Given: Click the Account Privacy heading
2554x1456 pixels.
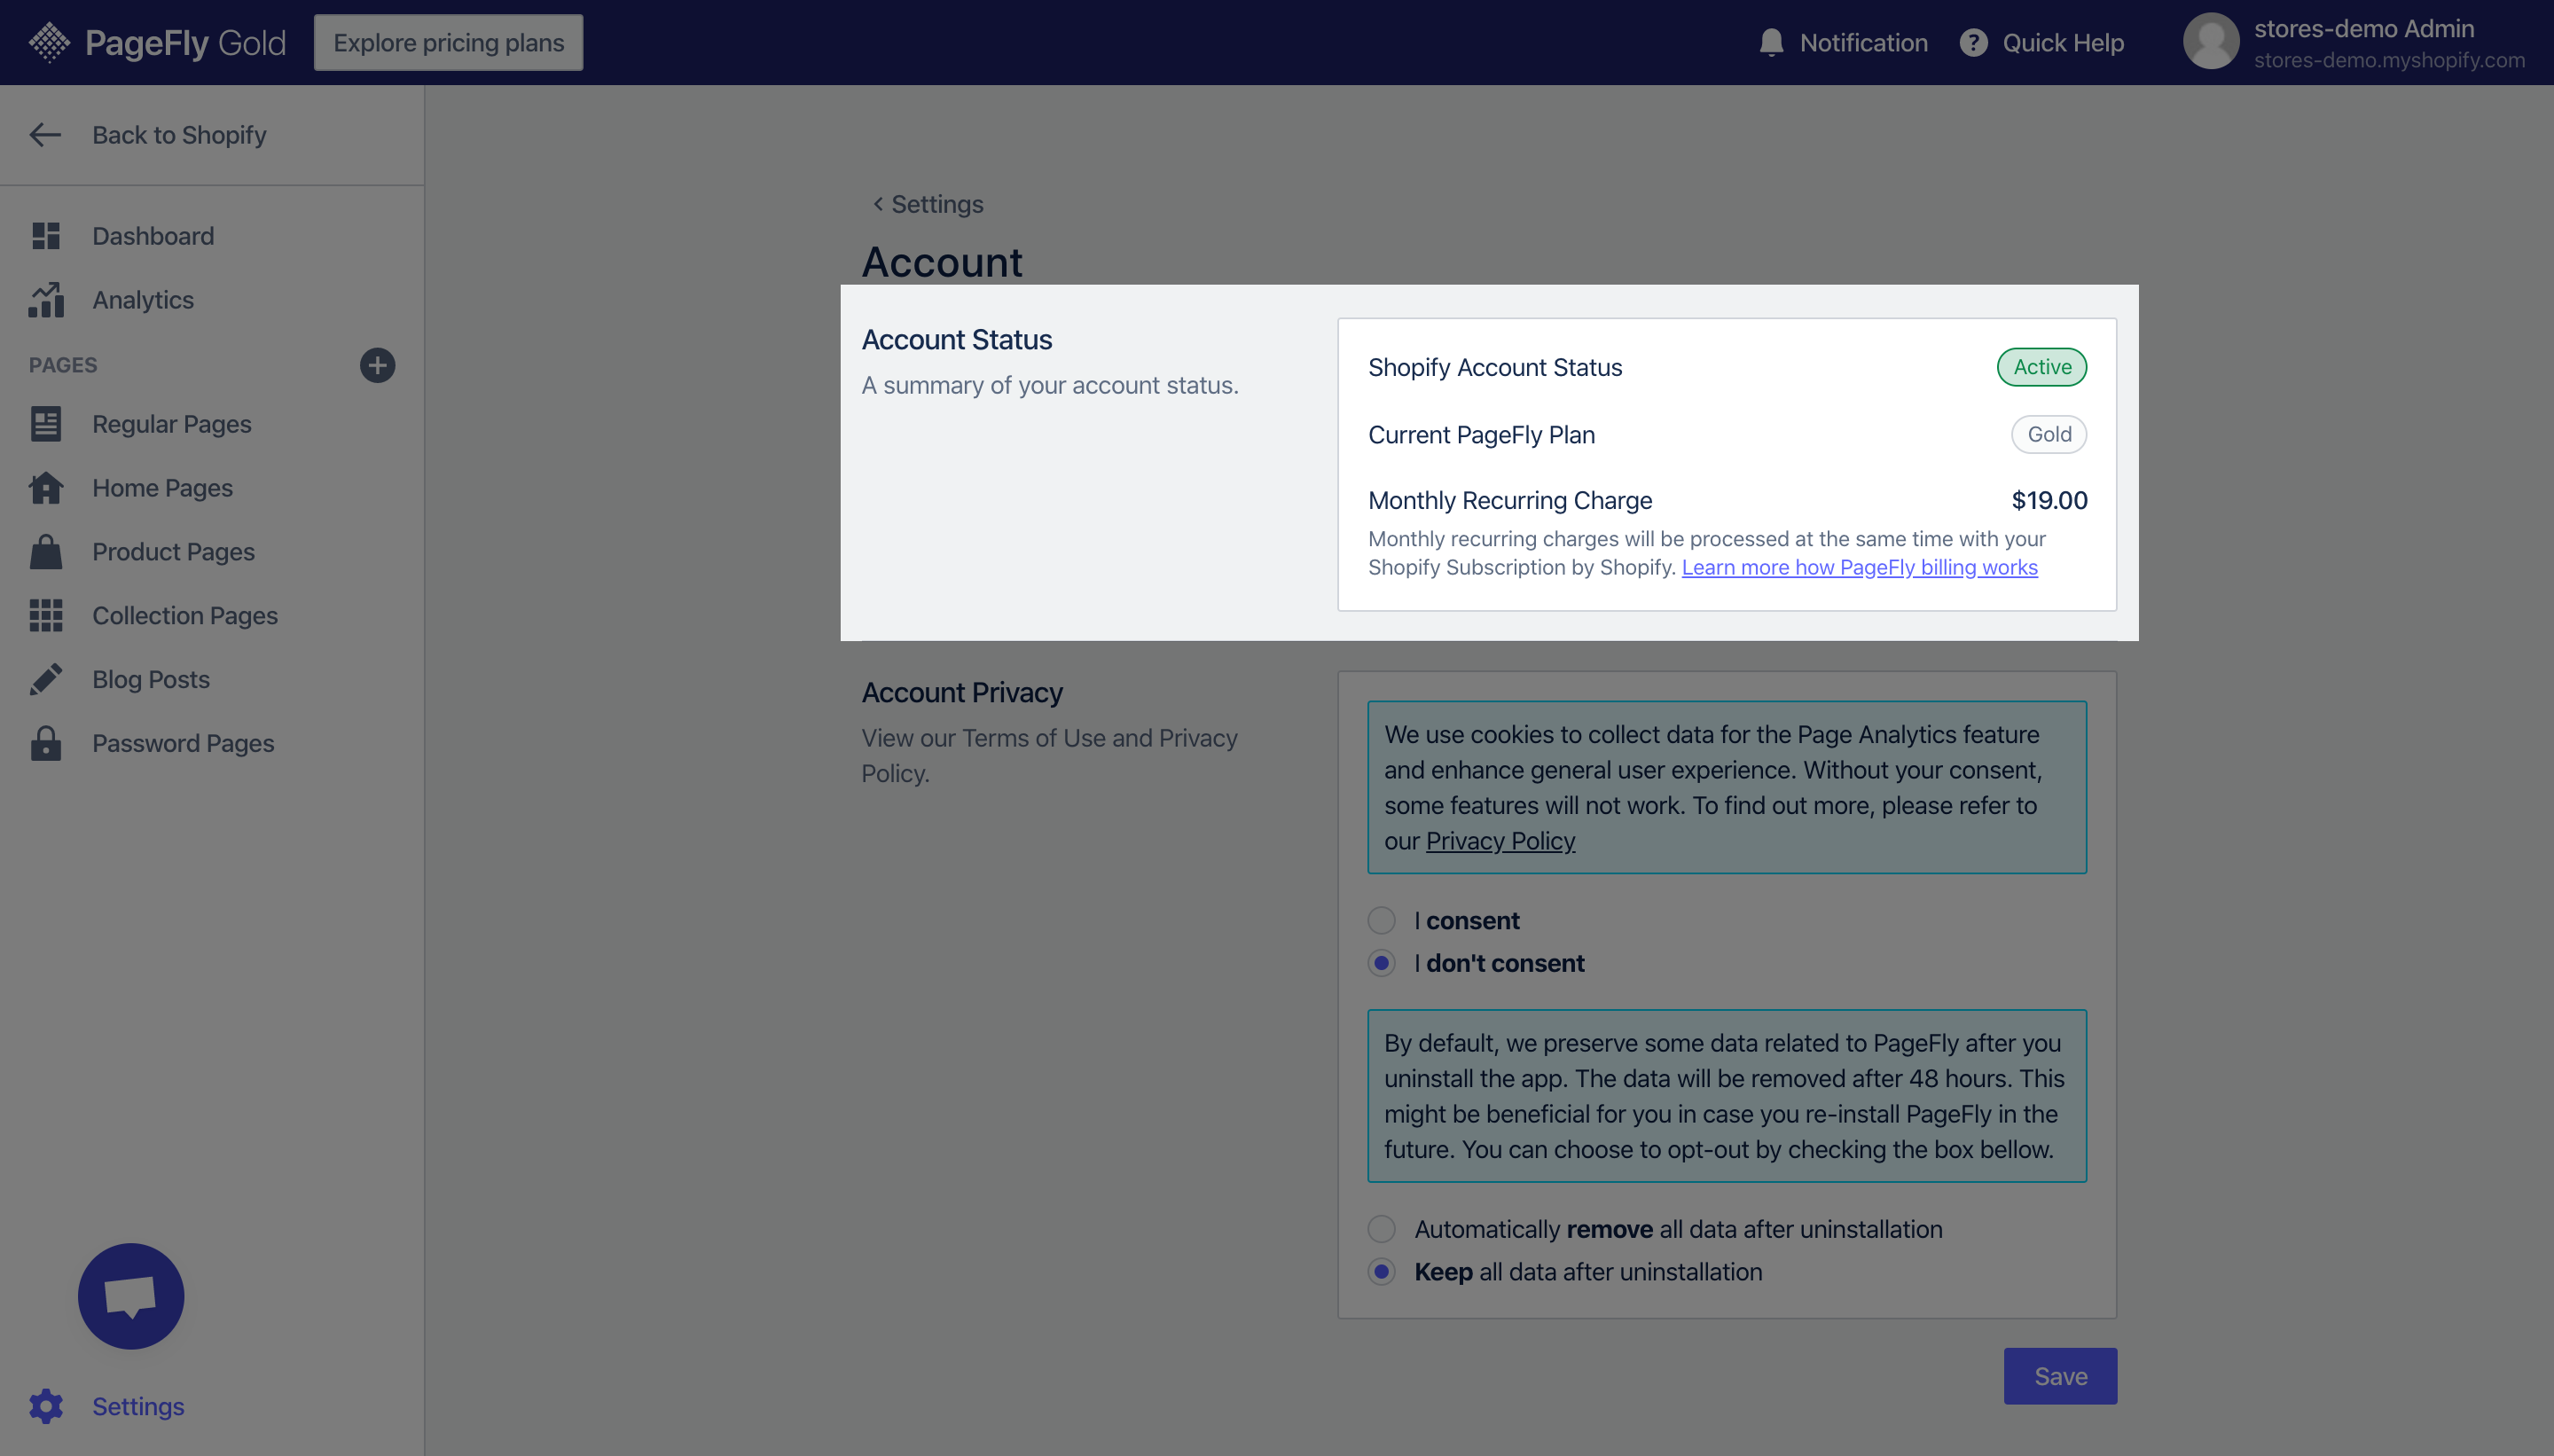Looking at the screenshot, I should tap(962, 693).
